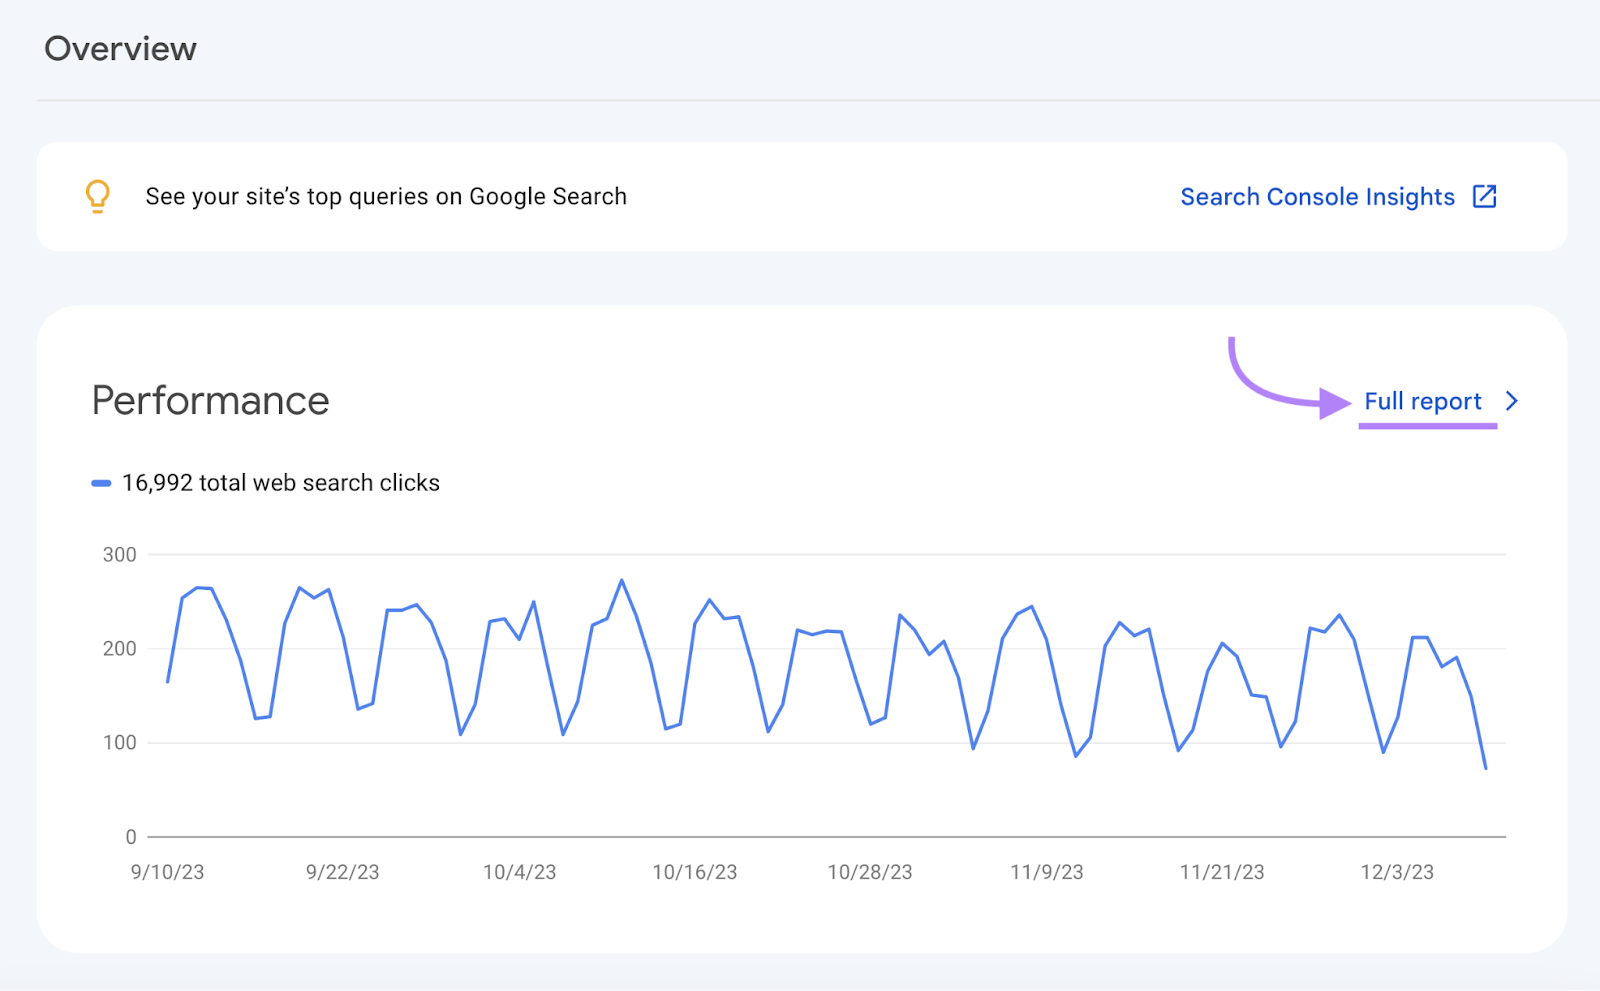Open the Search Console Insights link
Screen dimensions: 1600x991
pyautogui.click(x=1318, y=196)
